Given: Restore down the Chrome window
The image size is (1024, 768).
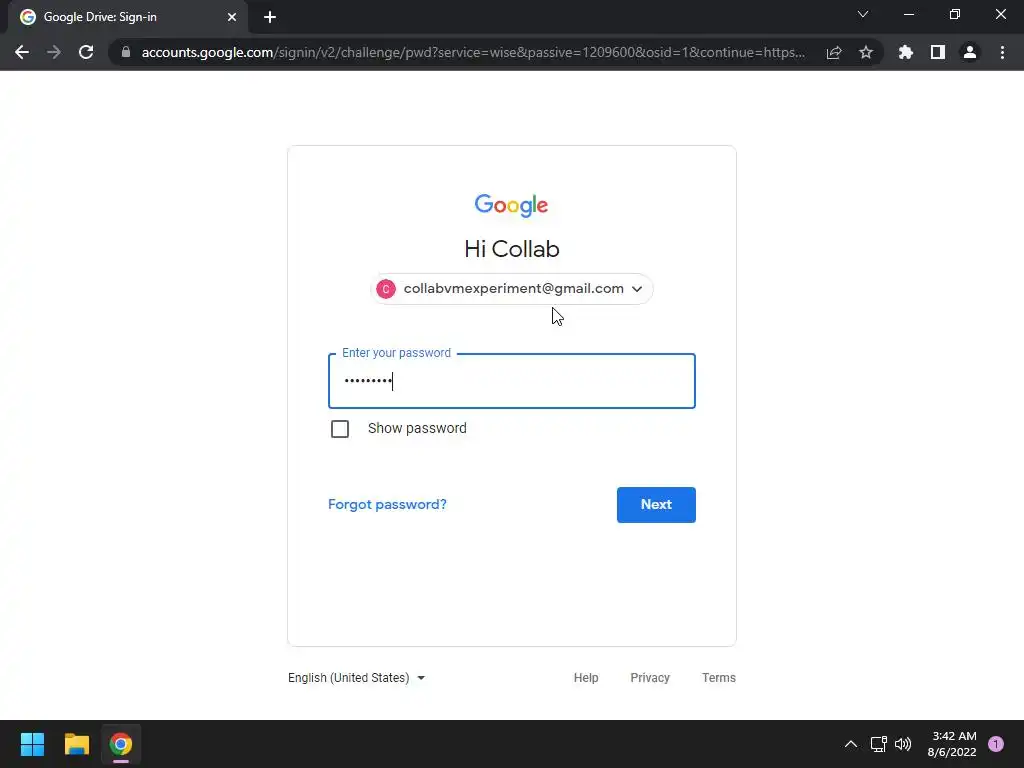Looking at the screenshot, I should point(955,14).
